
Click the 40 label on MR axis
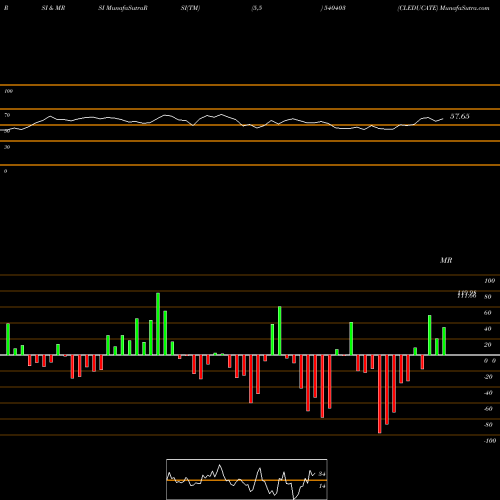[488, 329]
